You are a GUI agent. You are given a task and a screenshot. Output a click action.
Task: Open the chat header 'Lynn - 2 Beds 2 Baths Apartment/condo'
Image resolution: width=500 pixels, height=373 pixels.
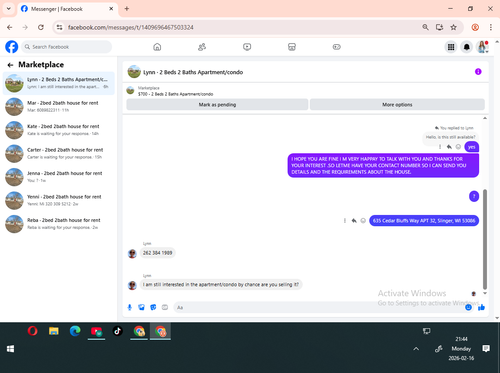(x=193, y=72)
